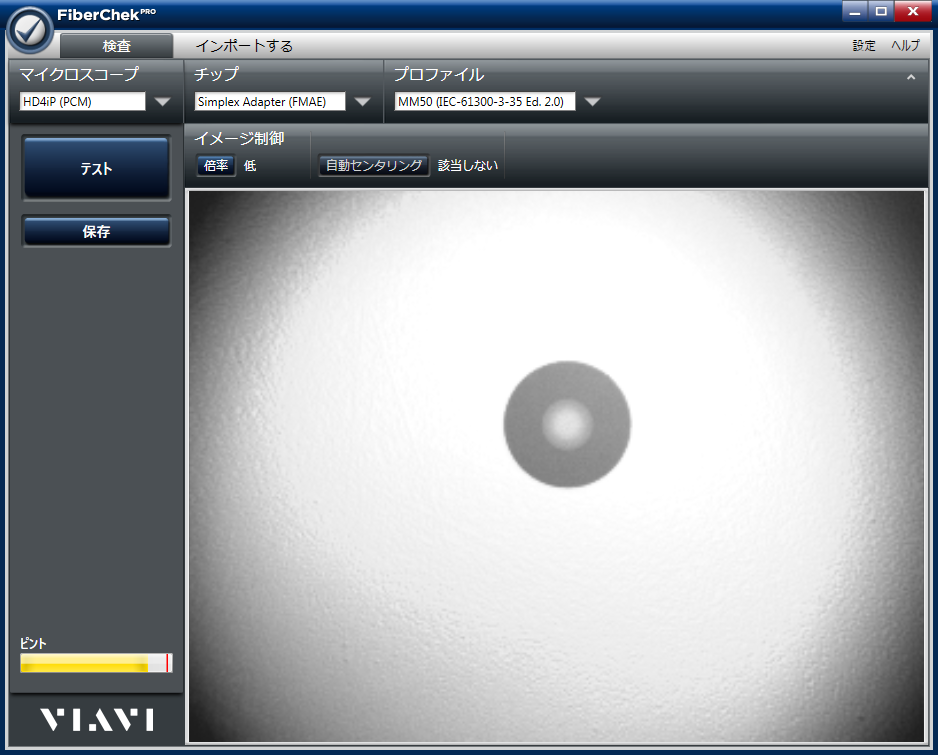Screen dimensions: 938x755
Task: Expand the マイクロスコープ dropdown arrow
Action: [162, 102]
